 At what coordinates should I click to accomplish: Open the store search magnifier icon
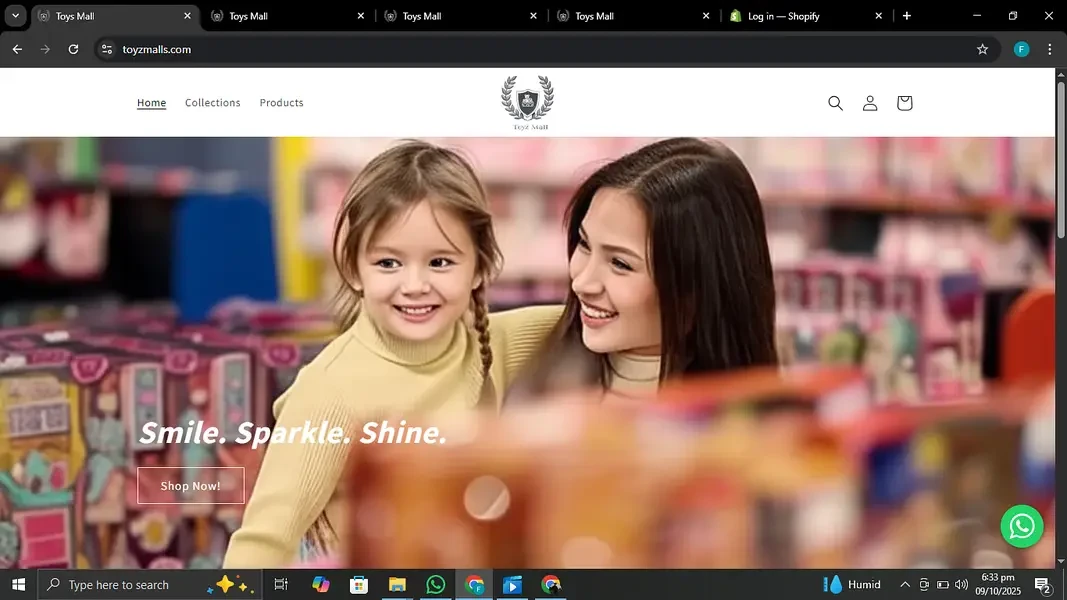pyautogui.click(x=835, y=103)
